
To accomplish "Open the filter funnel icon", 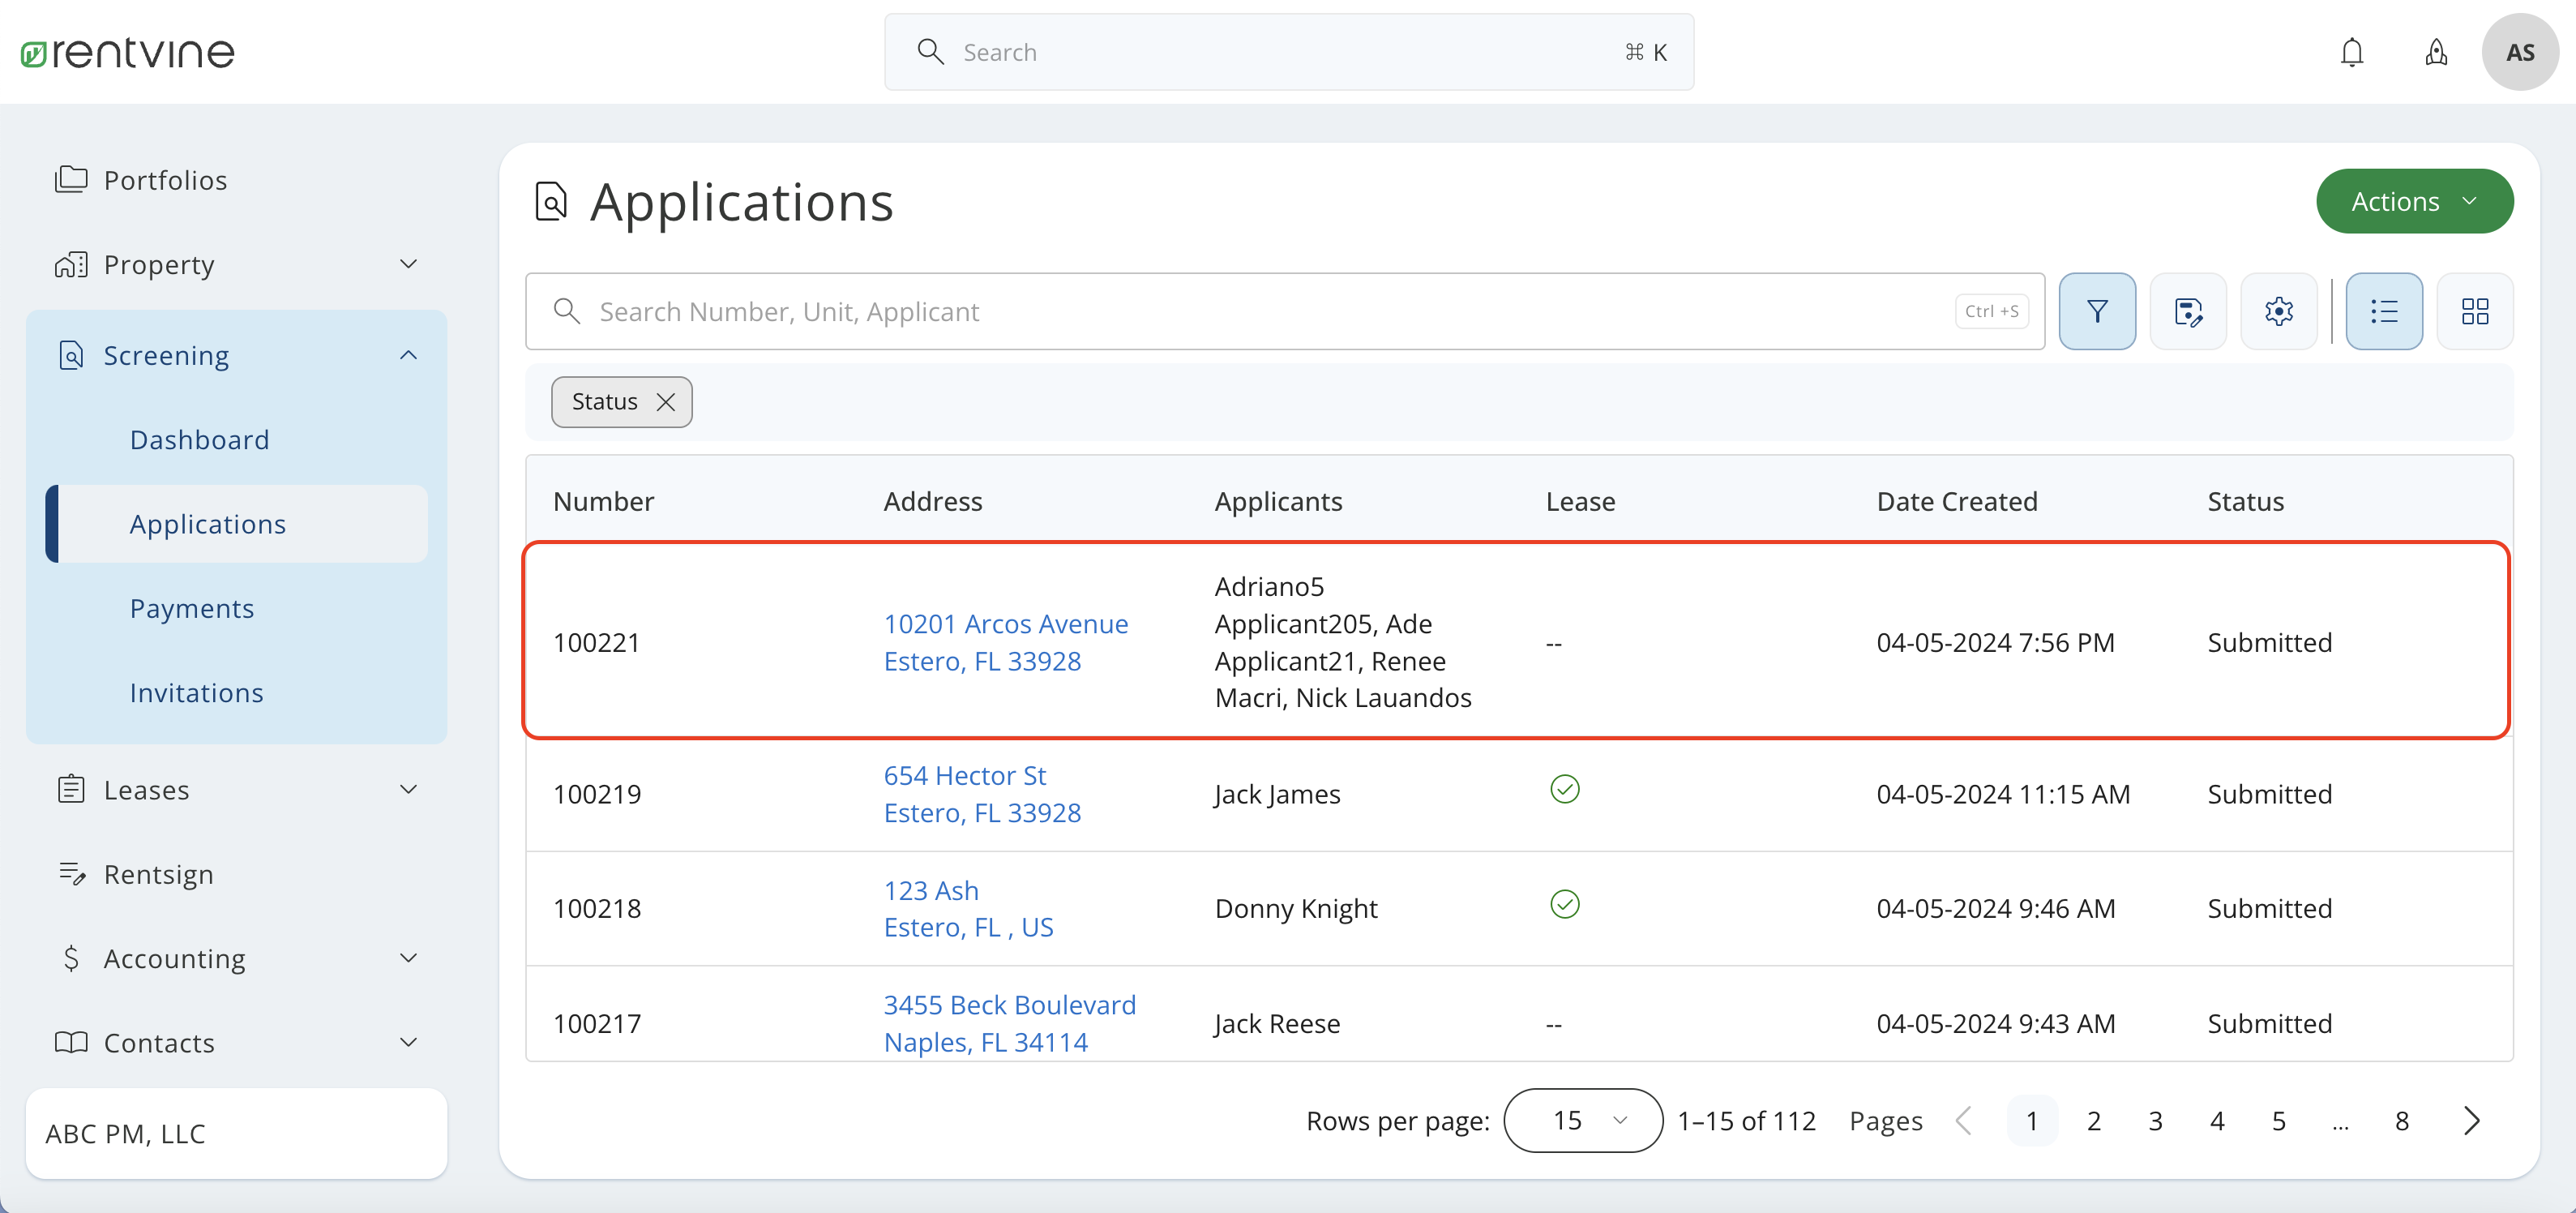I will click(2097, 311).
